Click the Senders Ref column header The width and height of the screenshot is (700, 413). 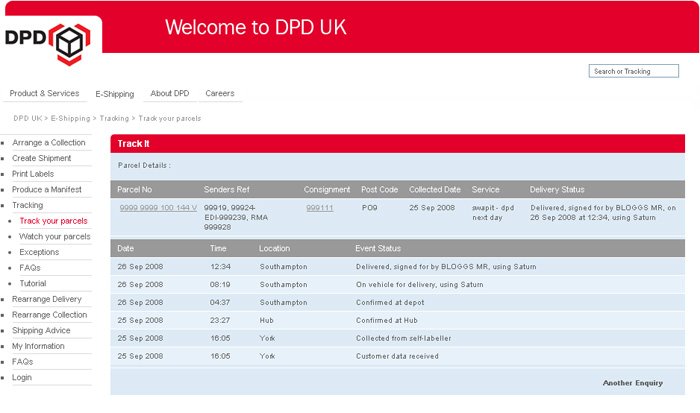tap(226, 190)
